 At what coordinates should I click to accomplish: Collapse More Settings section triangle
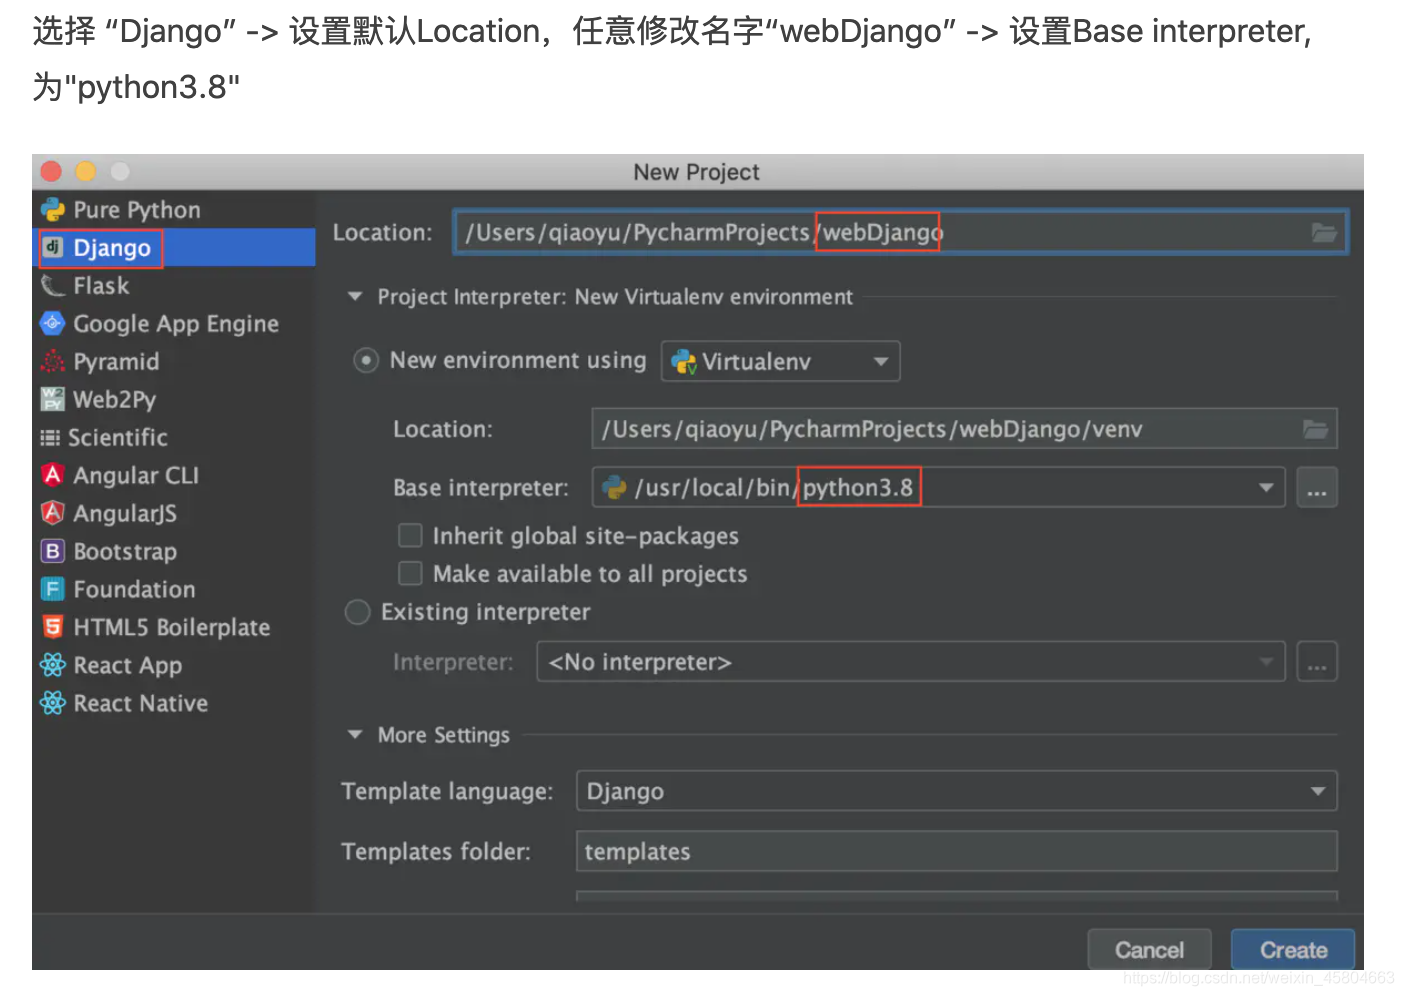tap(354, 735)
